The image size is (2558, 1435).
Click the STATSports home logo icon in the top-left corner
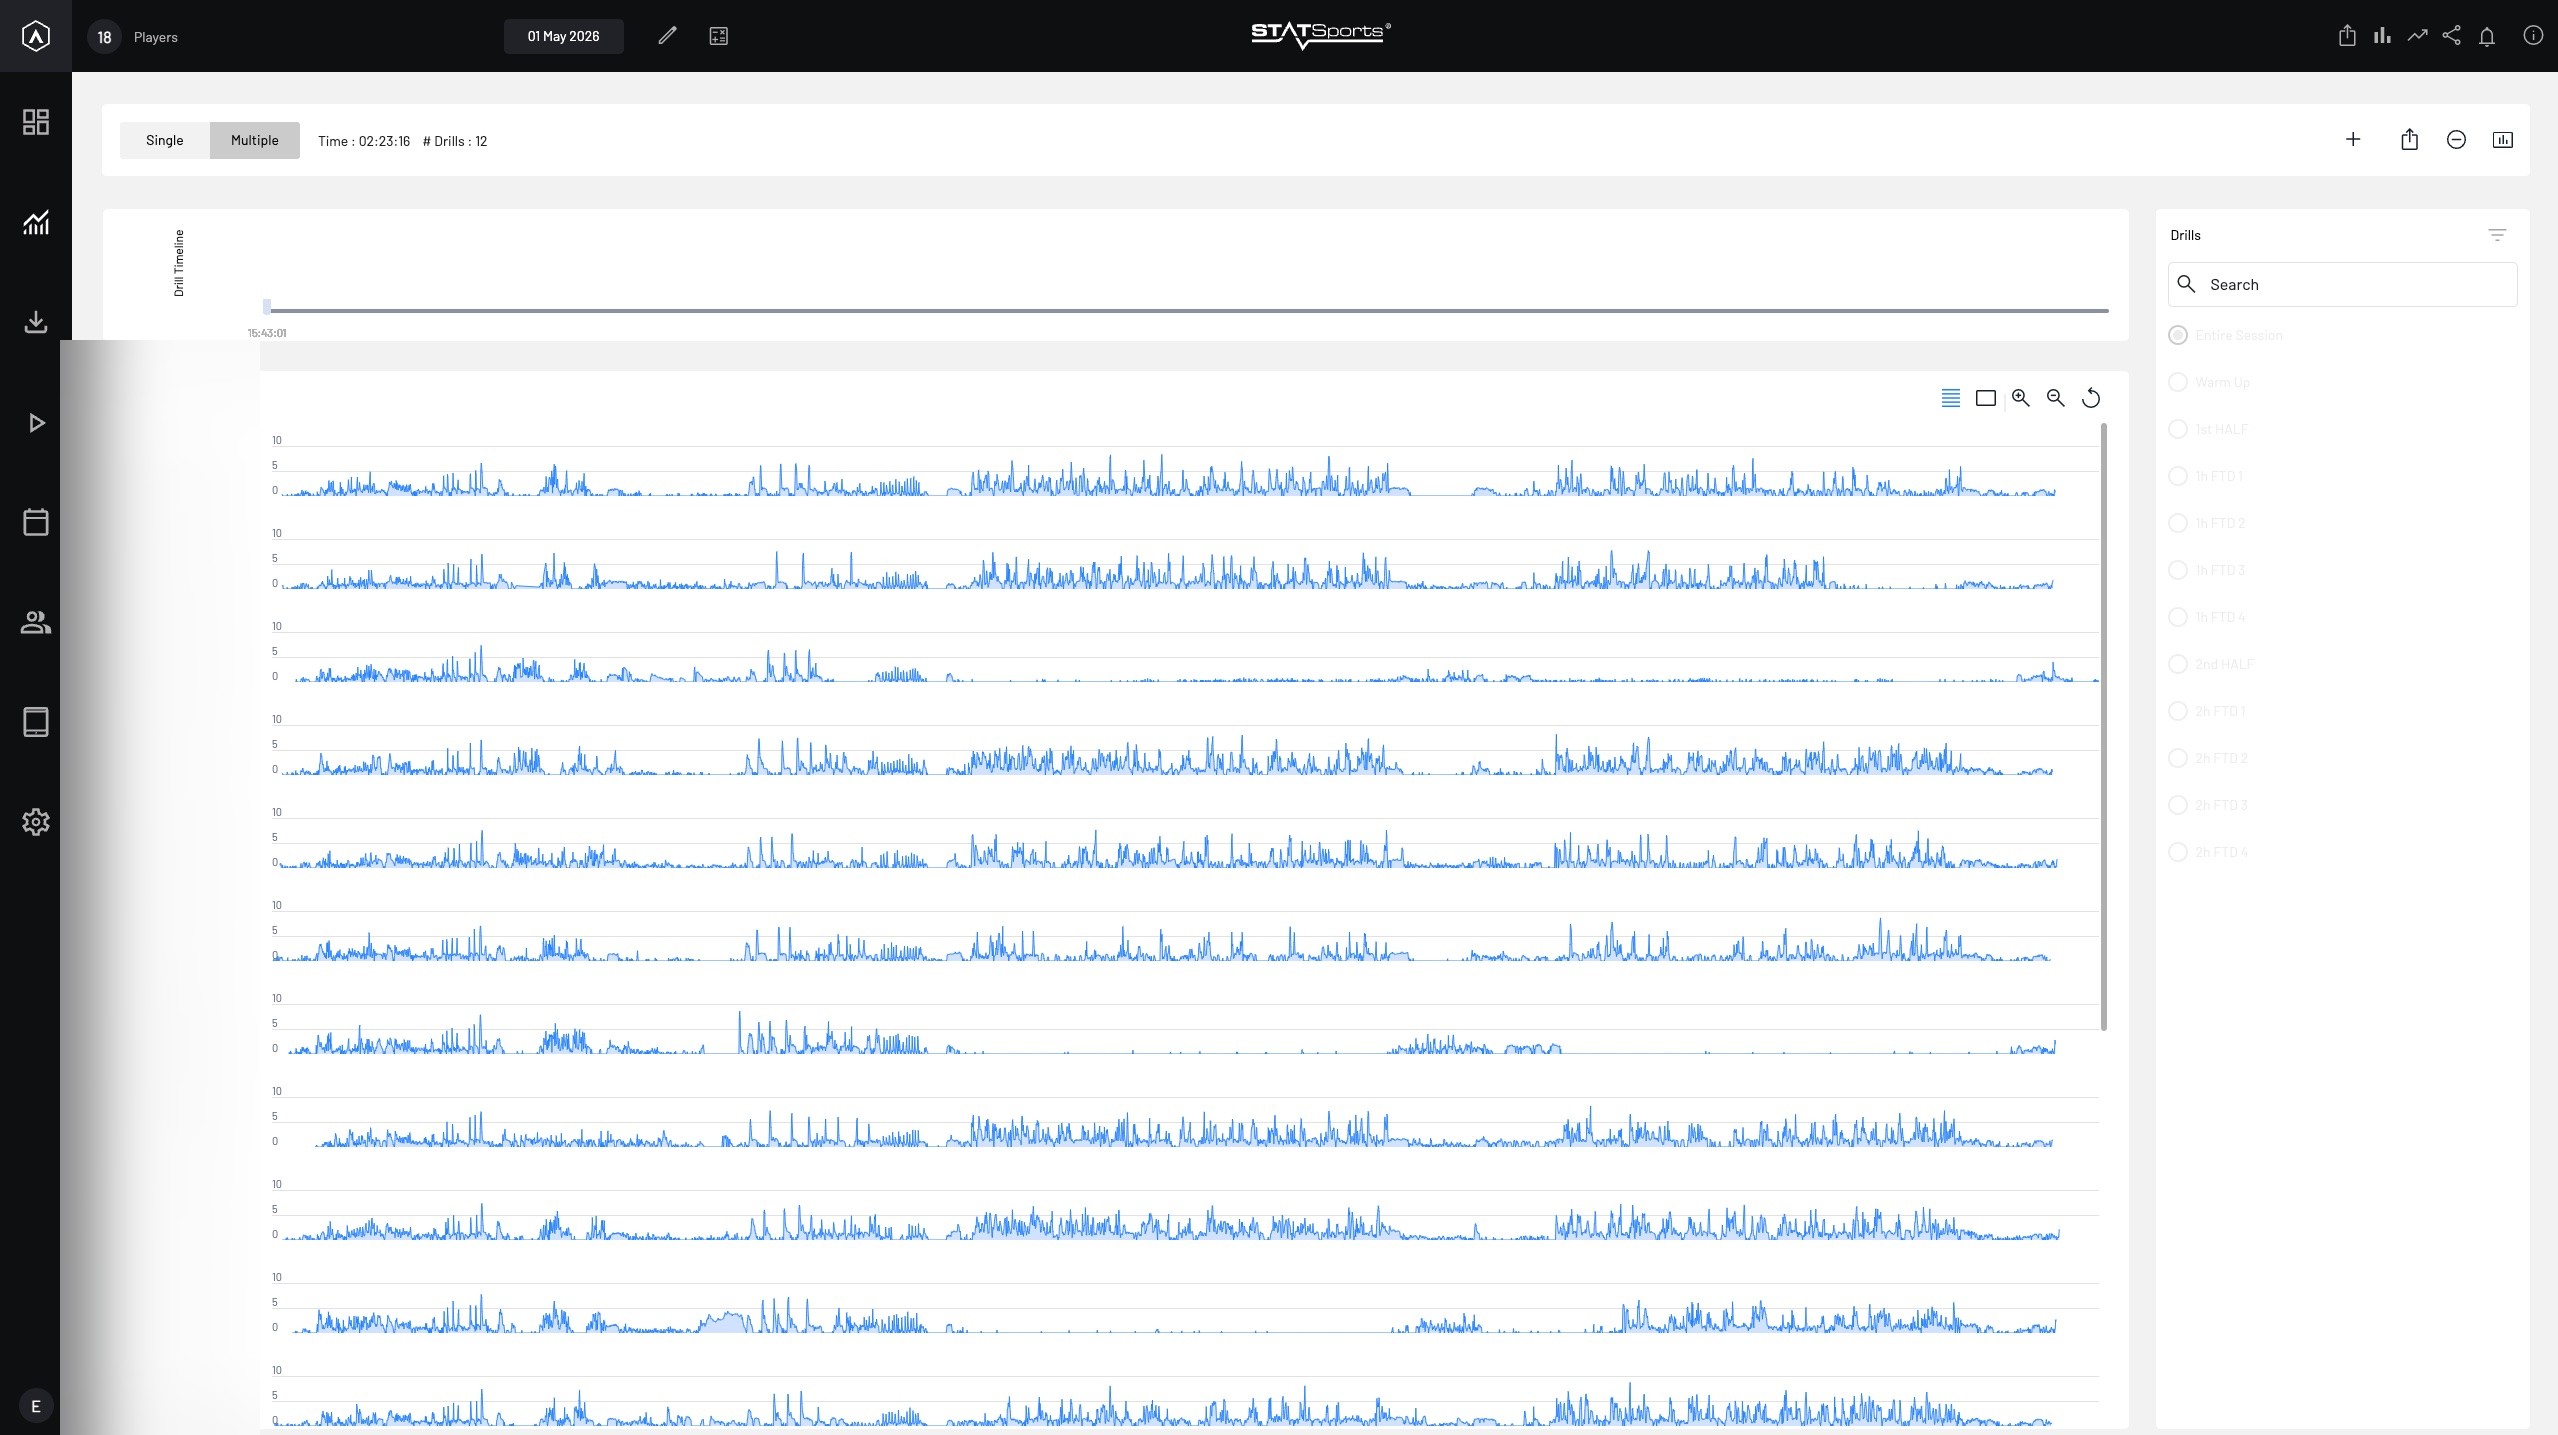tap(36, 36)
